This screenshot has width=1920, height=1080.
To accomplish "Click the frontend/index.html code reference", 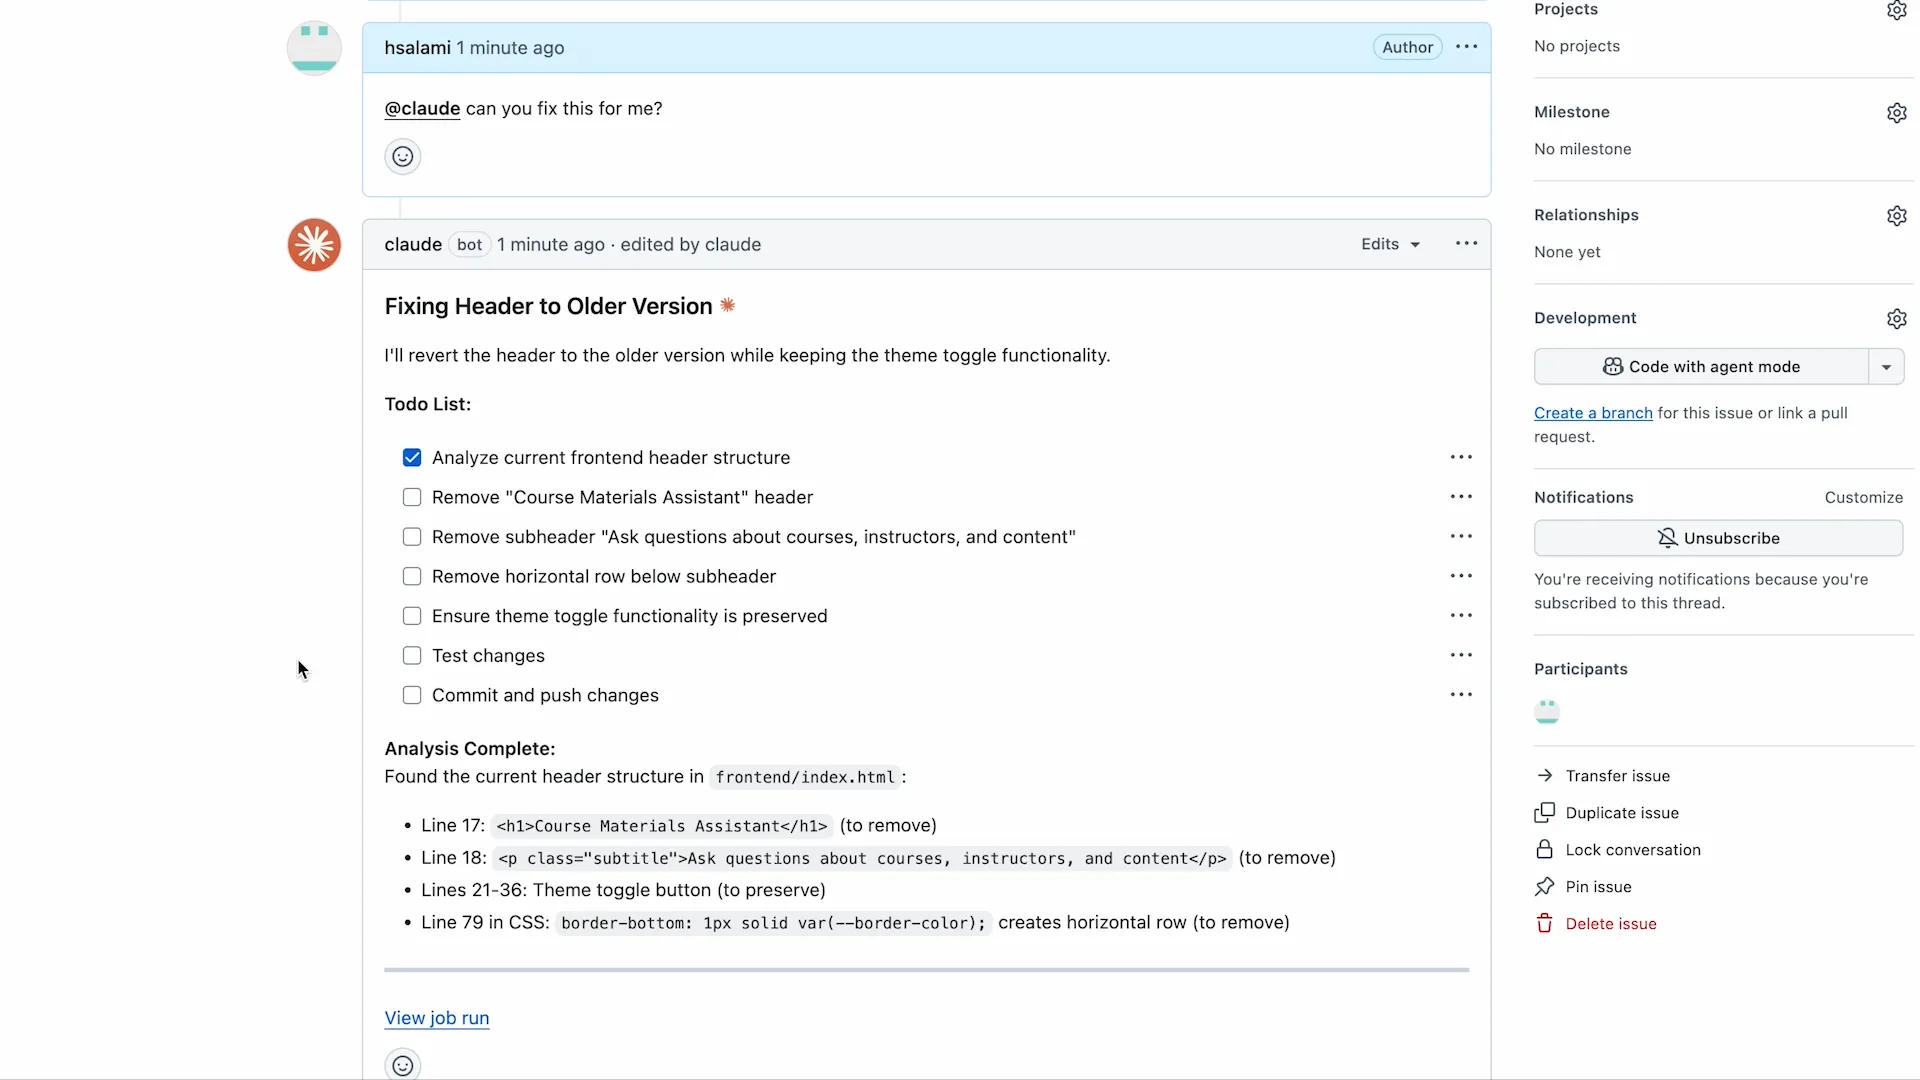I will coord(805,777).
